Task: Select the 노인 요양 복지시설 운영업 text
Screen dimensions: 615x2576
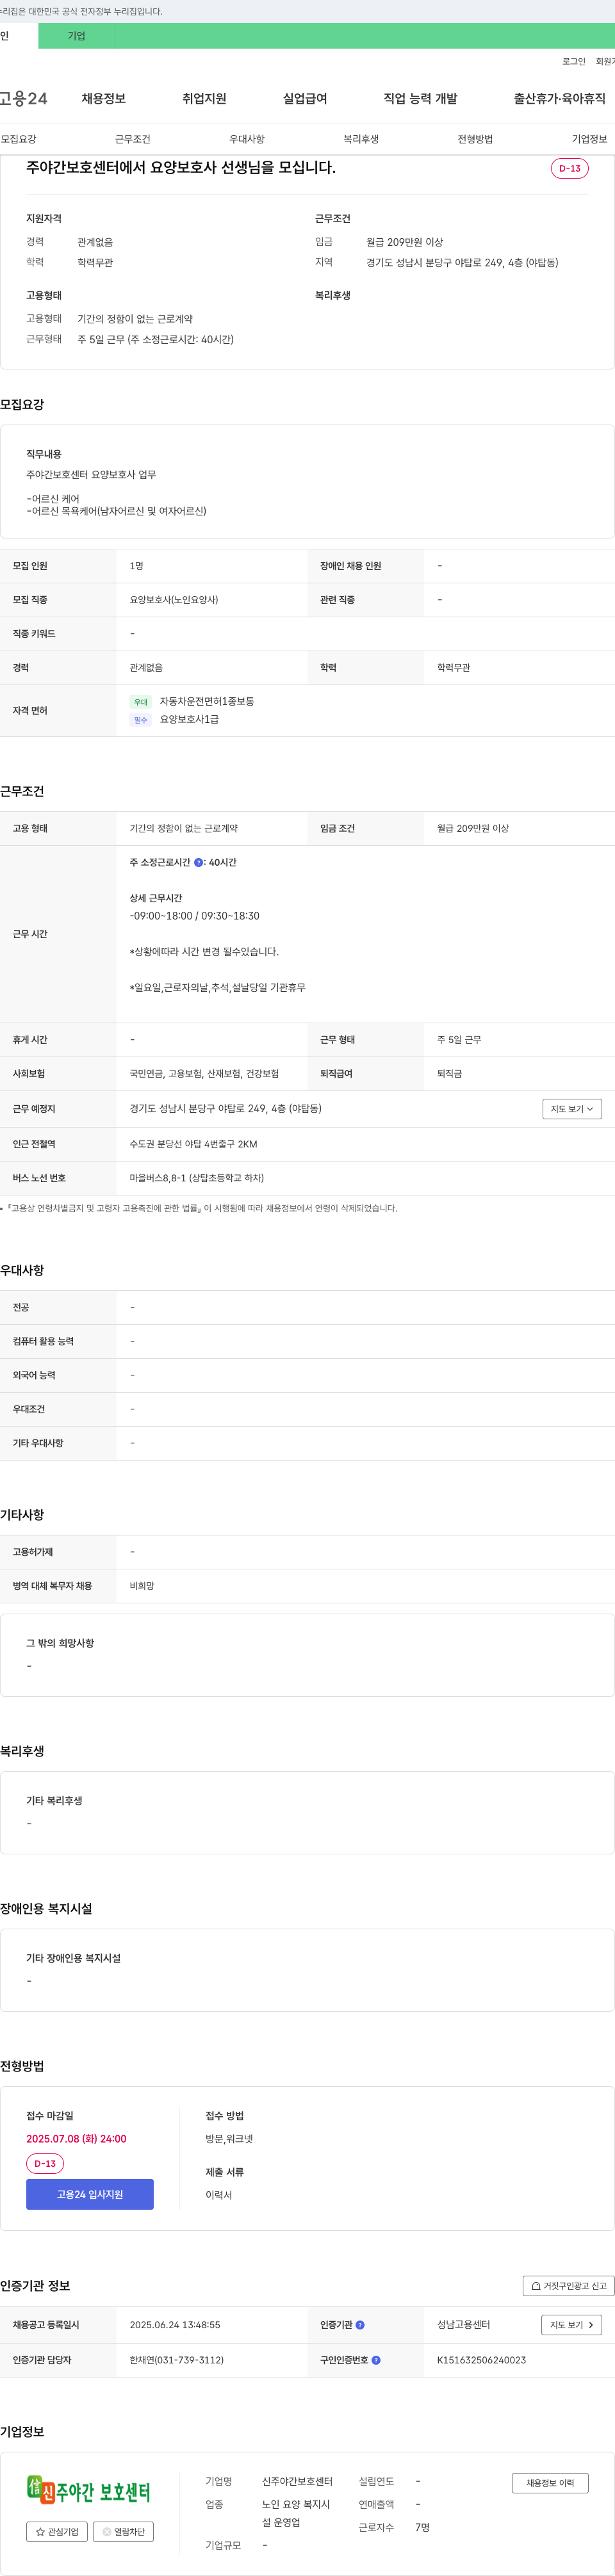Action: (296, 2514)
